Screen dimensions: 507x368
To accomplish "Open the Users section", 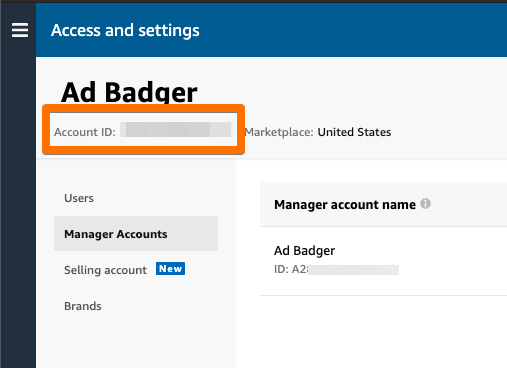I will click(79, 198).
